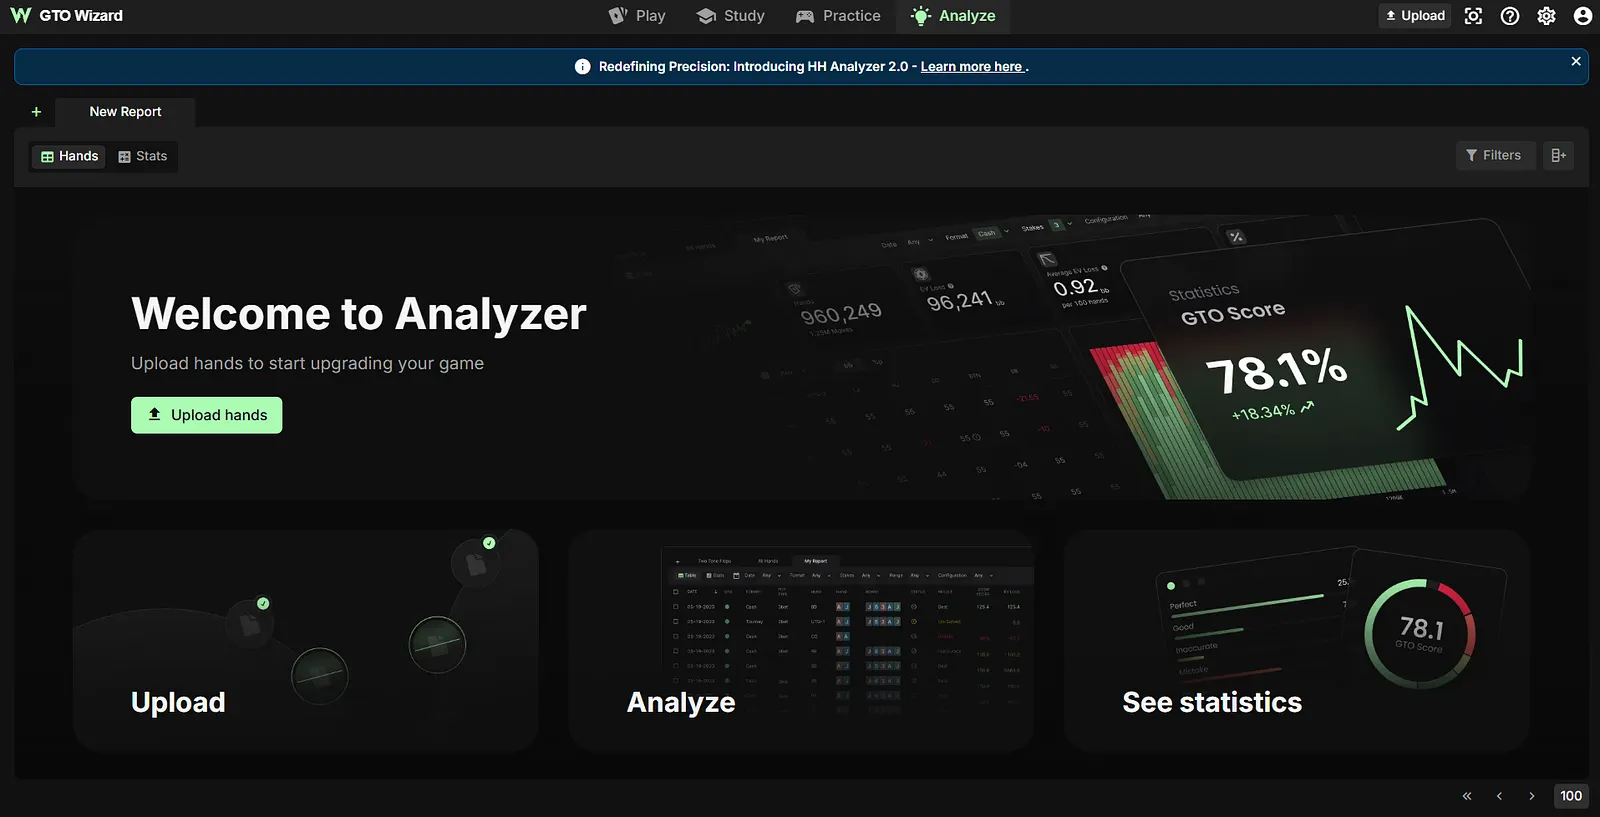
Task: Go to the next page arrow
Action: pos(1531,796)
